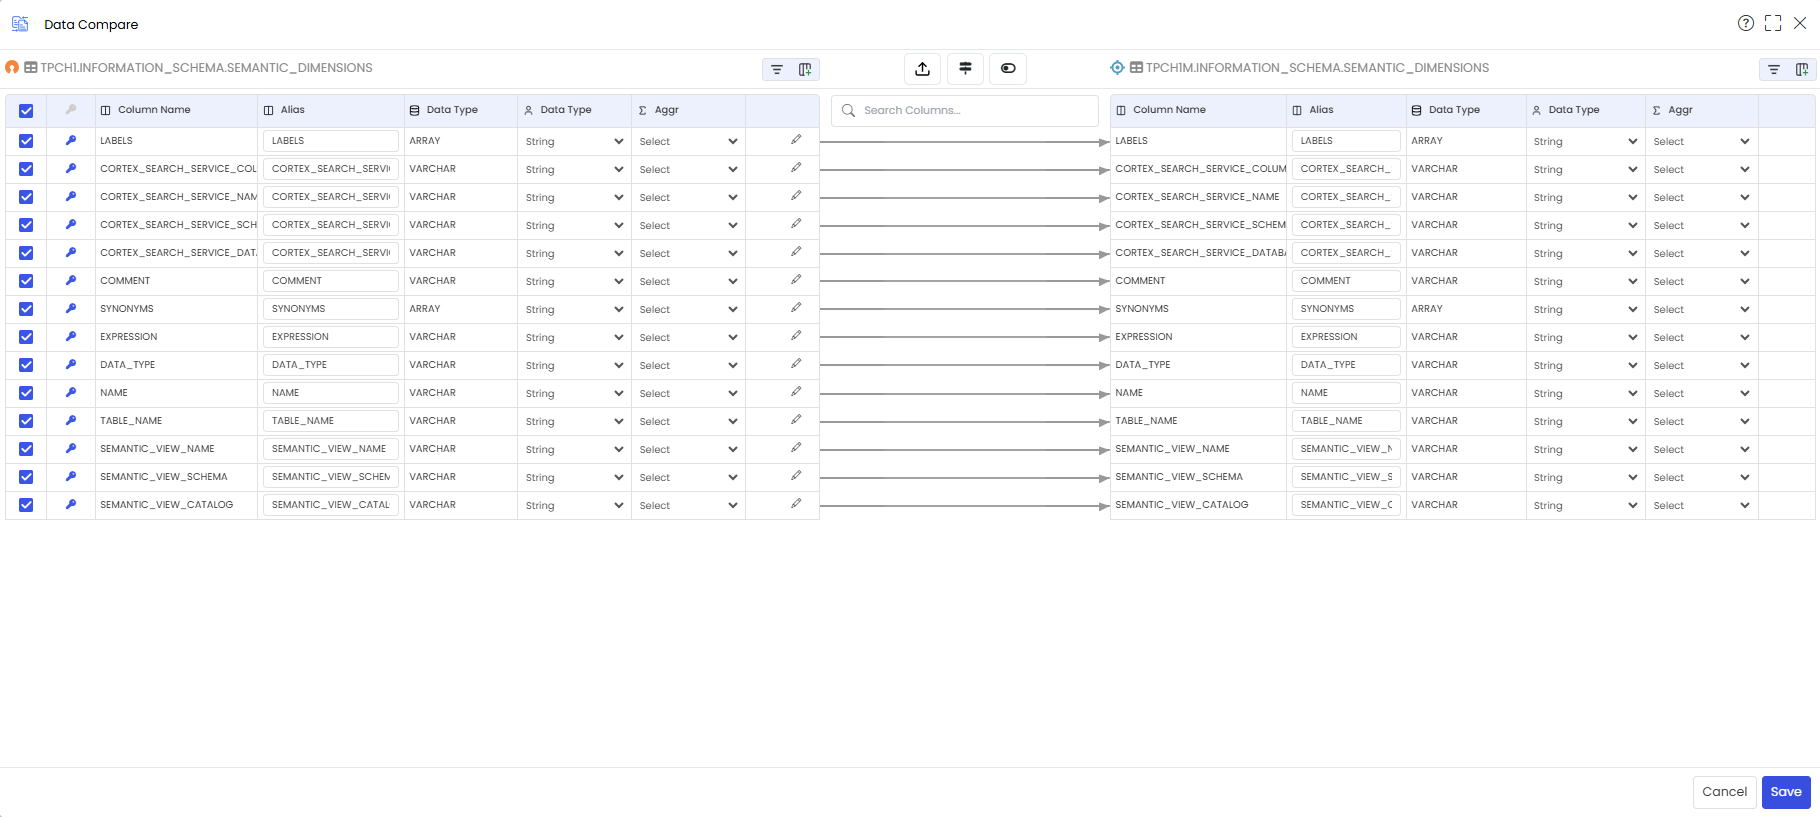Edit right alias field COMMENT
Image resolution: width=1820 pixels, height=817 pixels.
pyautogui.click(x=1346, y=281)
